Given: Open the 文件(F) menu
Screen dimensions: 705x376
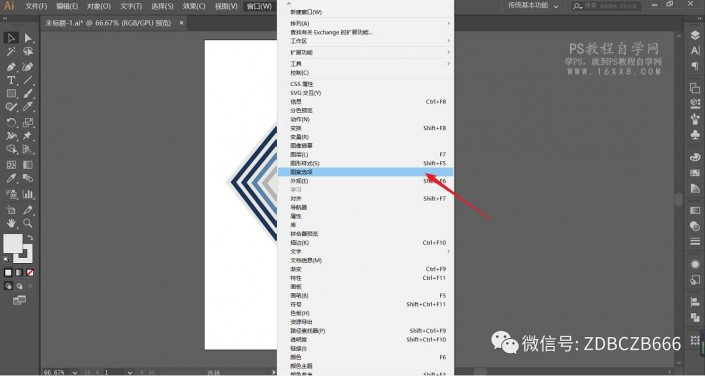Looking at the screenshot, I should (x=36, y=6).
